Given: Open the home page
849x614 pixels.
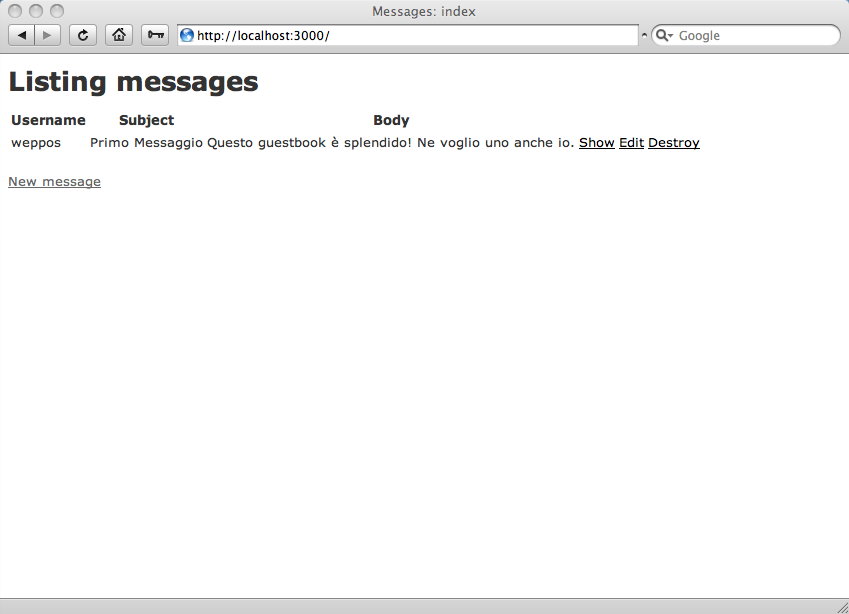Looking at the screenshot, I should [119, 35].
